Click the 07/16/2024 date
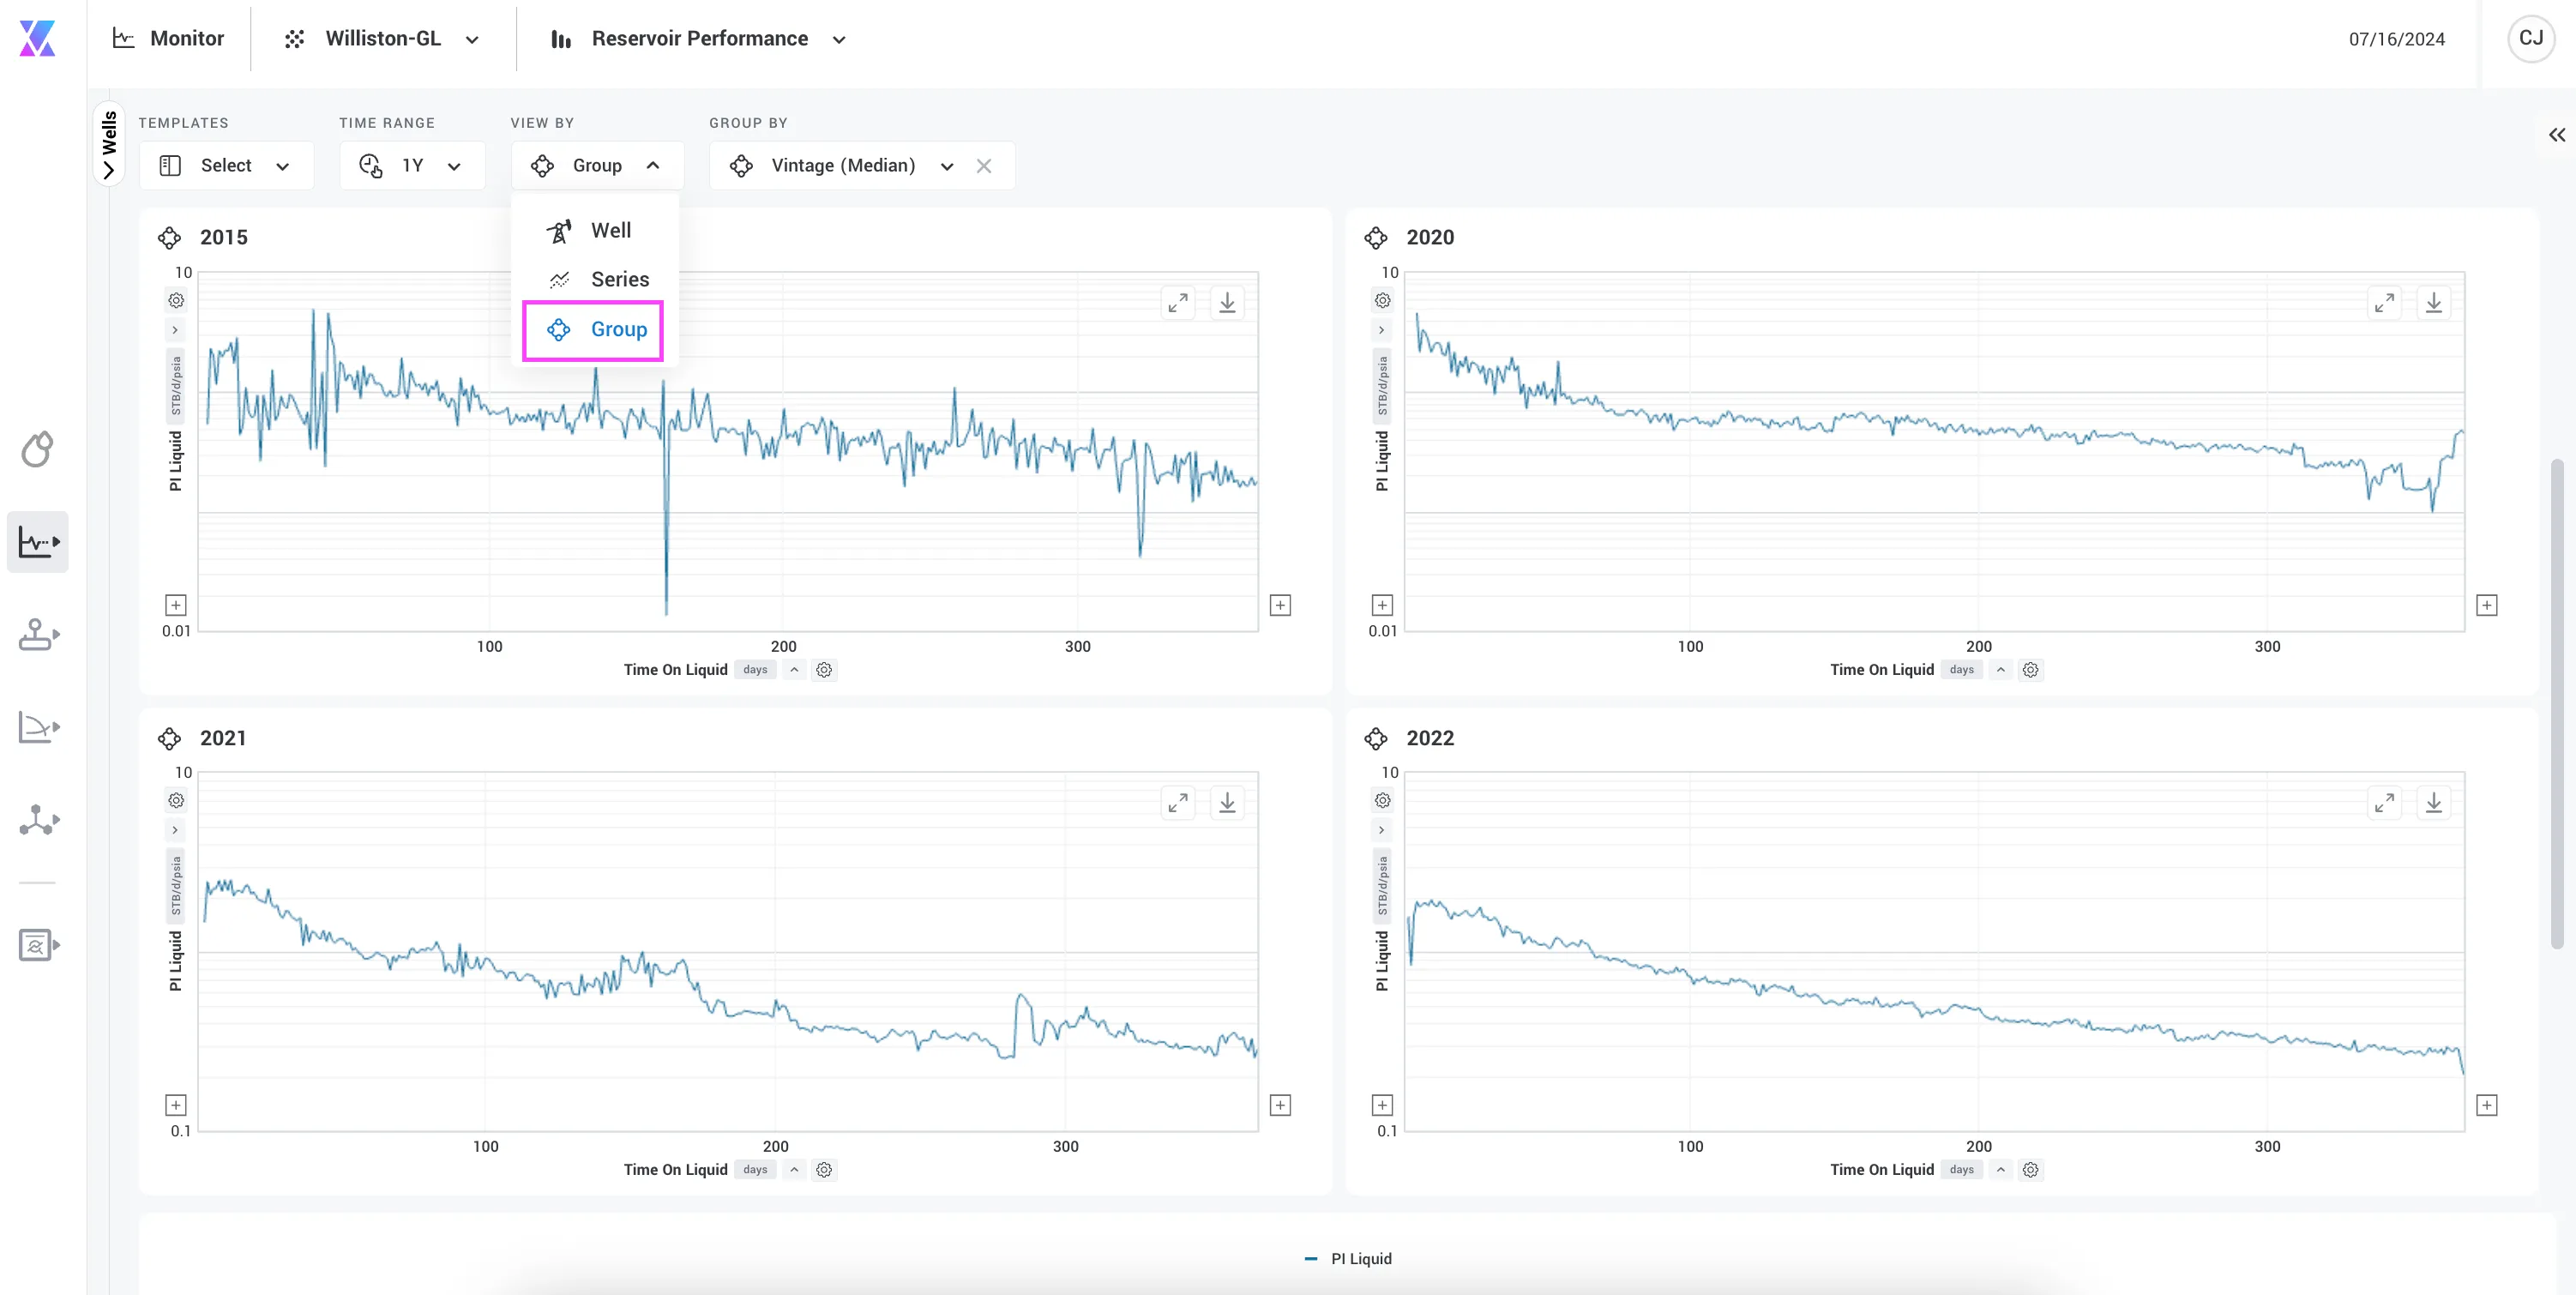This screenshot has height=1295, width=2576. click(2396, 39)
